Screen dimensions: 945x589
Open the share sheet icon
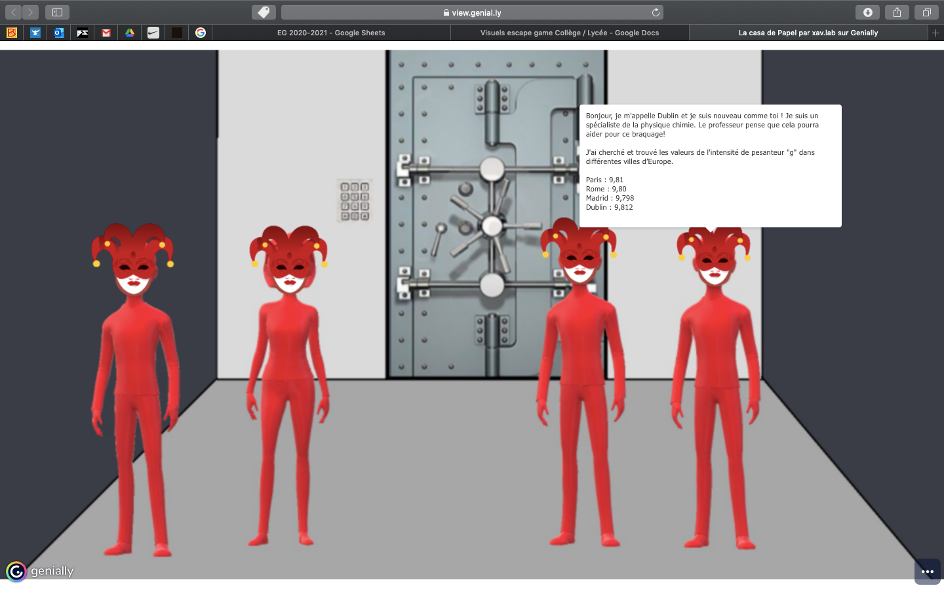[897, 12]
